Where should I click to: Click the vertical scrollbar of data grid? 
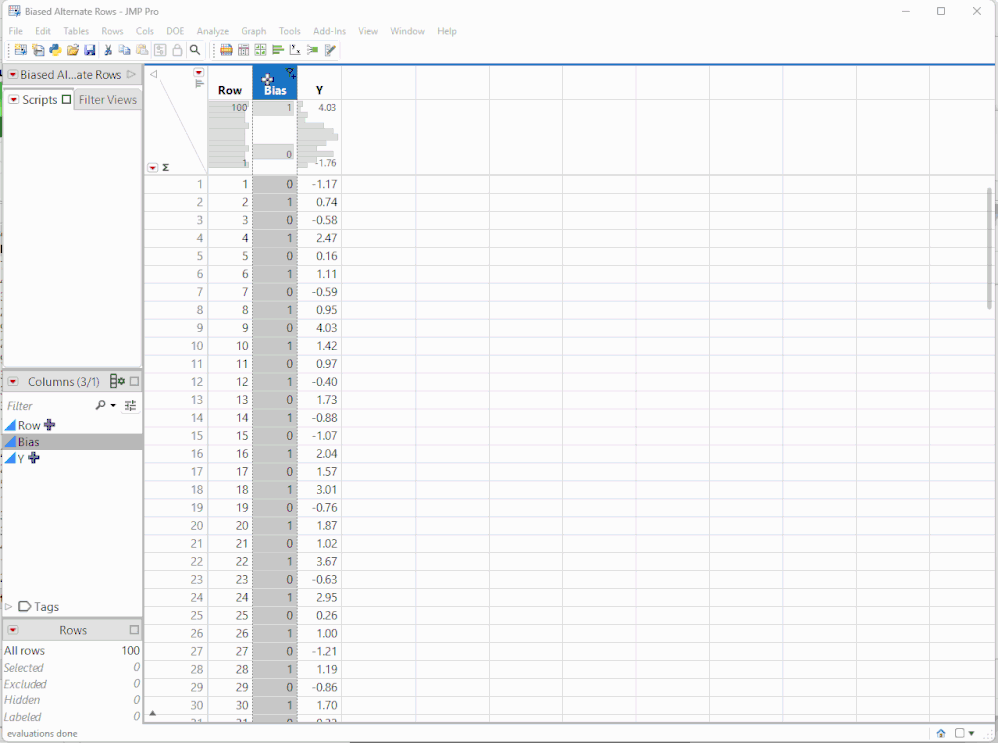(990, 248)
